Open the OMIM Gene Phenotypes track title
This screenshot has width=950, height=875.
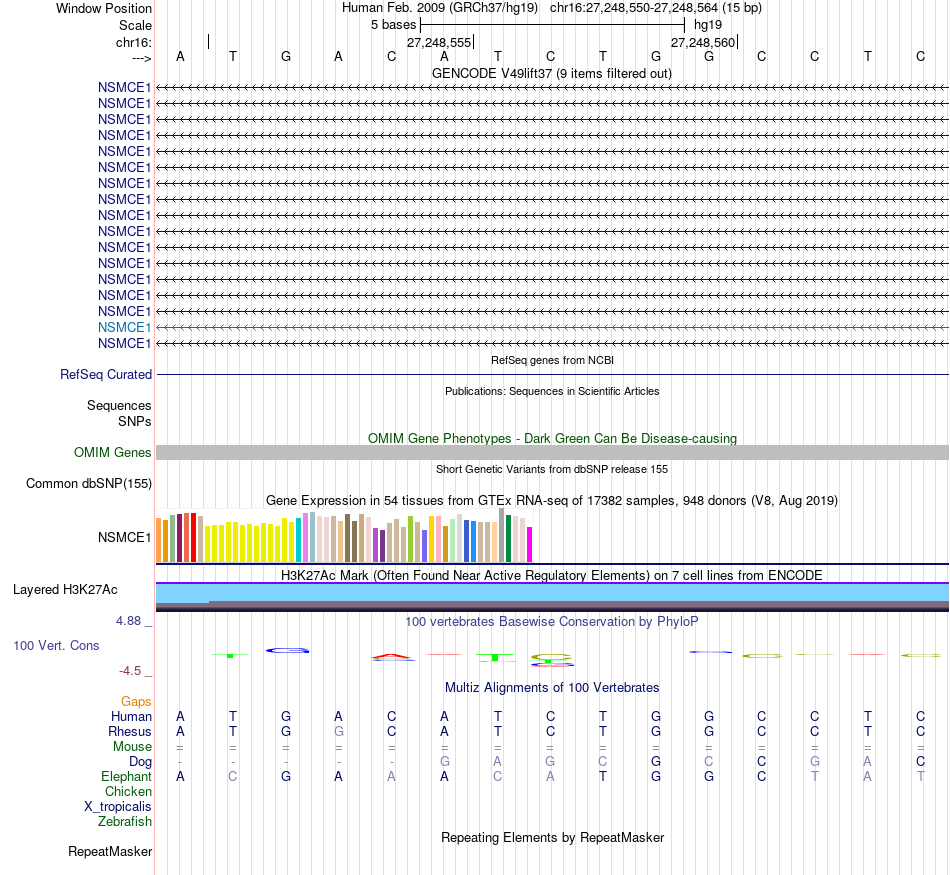[x=552, y=438]
